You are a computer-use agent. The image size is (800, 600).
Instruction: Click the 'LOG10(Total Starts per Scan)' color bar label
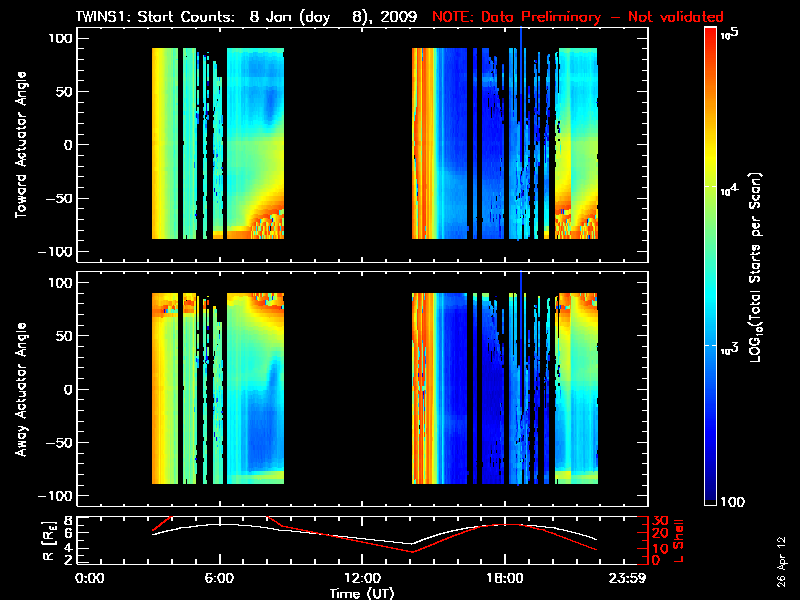tap(758, 267)
